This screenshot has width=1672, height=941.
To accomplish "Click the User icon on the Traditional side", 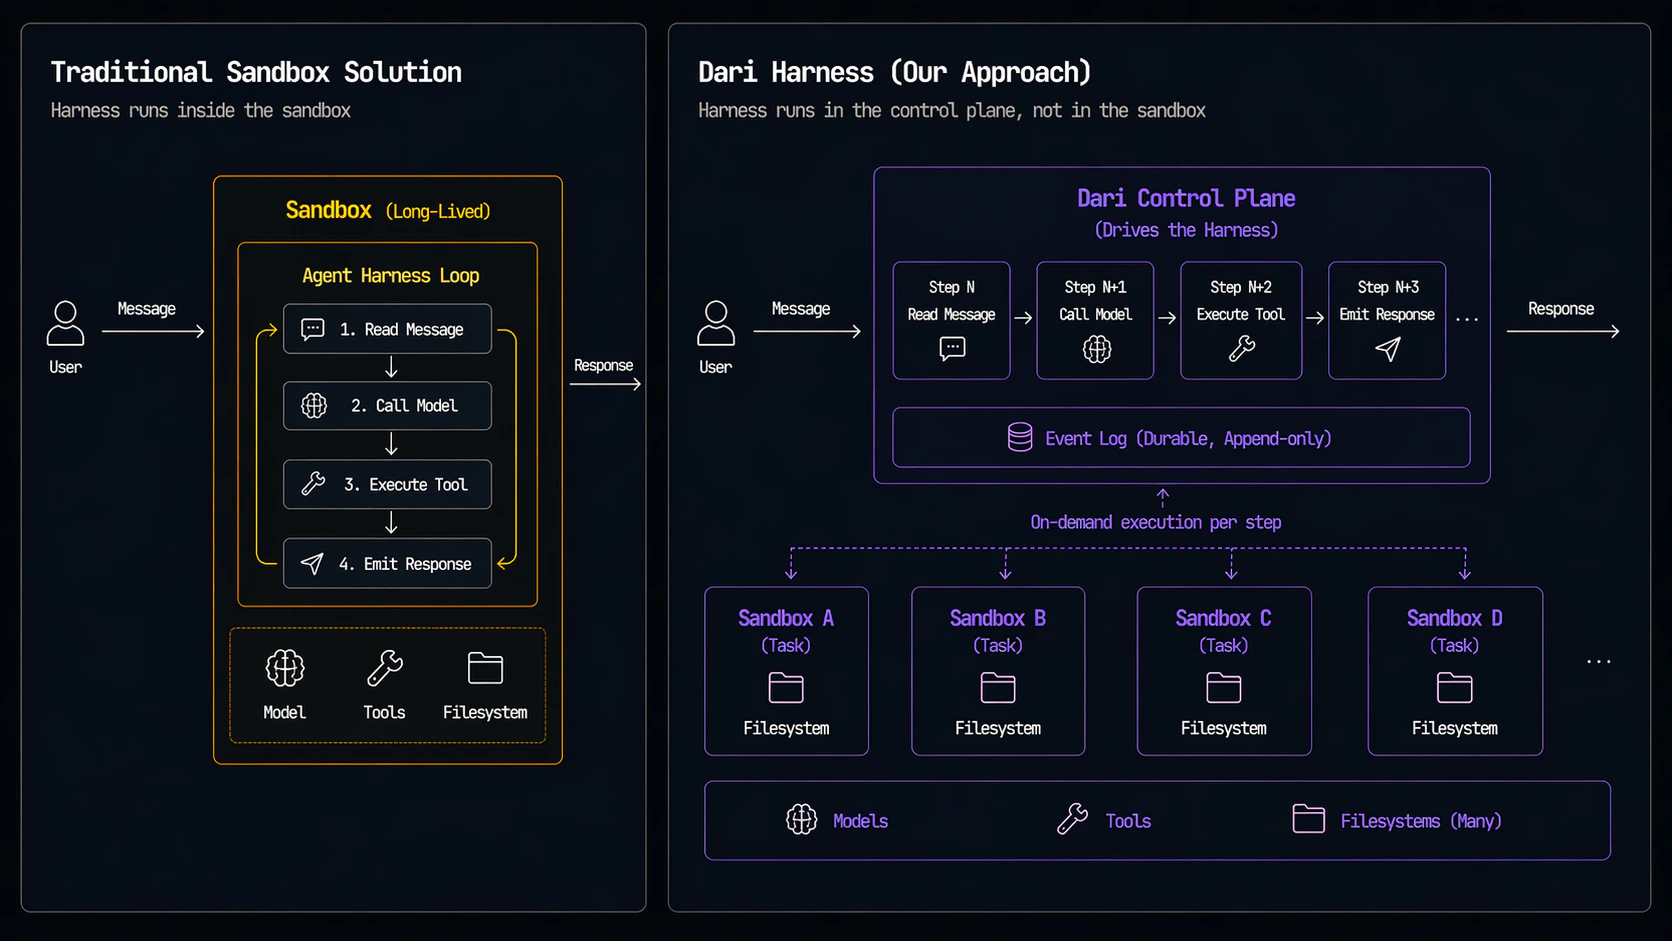I will [64, 325].
